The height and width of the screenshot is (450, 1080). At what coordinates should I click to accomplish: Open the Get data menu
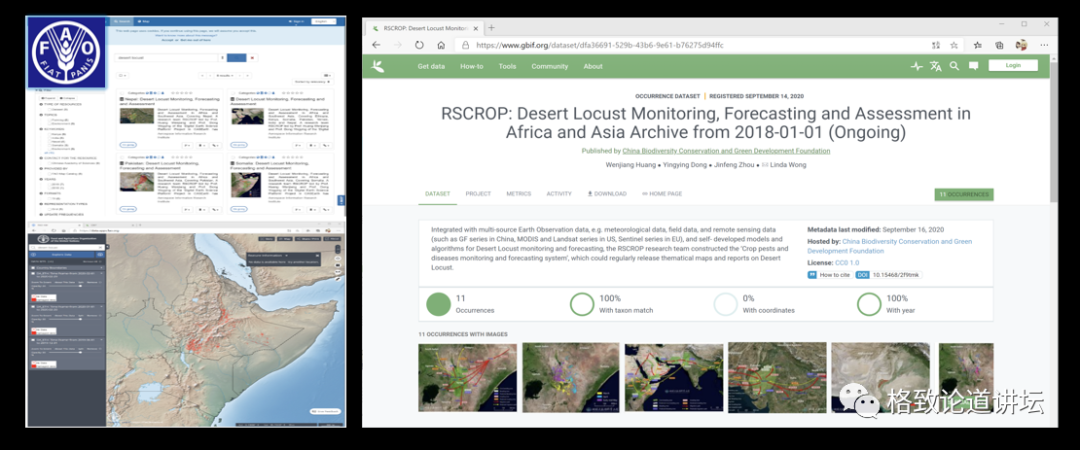[433, 66]
